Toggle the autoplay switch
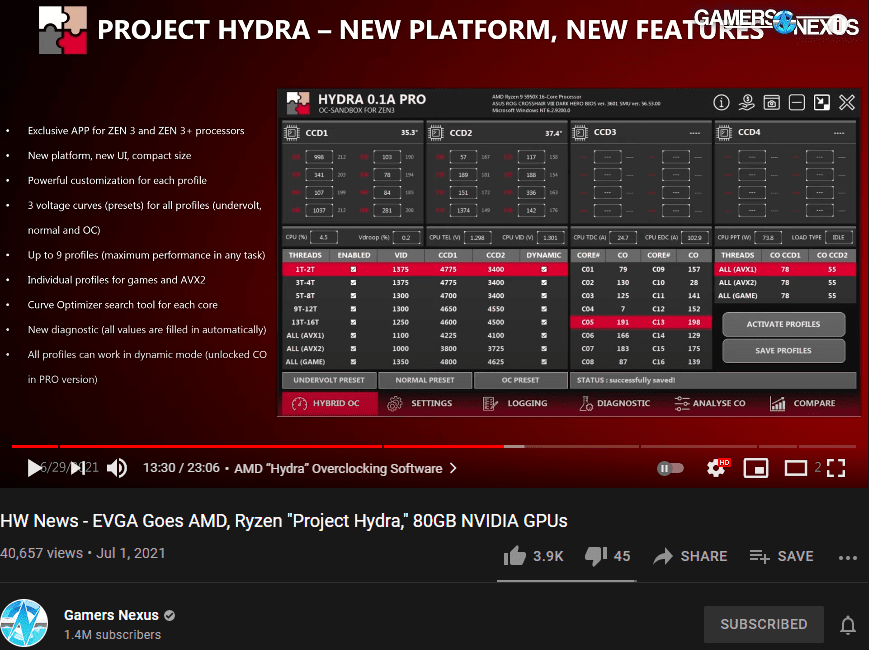Image resolution: width=869 pixels, height=650 pixels. tap(670, 468)
